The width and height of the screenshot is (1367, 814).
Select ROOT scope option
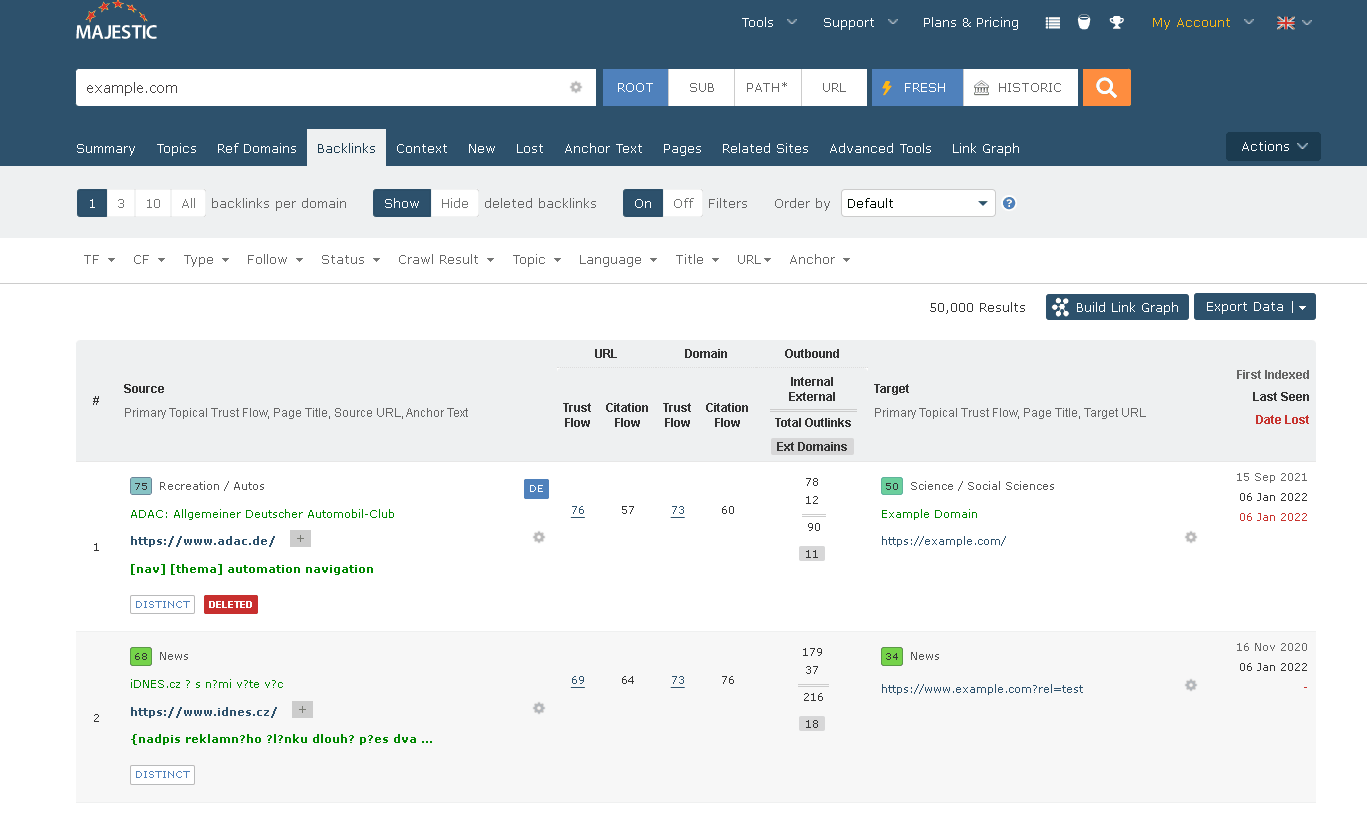tap(635, 87)
